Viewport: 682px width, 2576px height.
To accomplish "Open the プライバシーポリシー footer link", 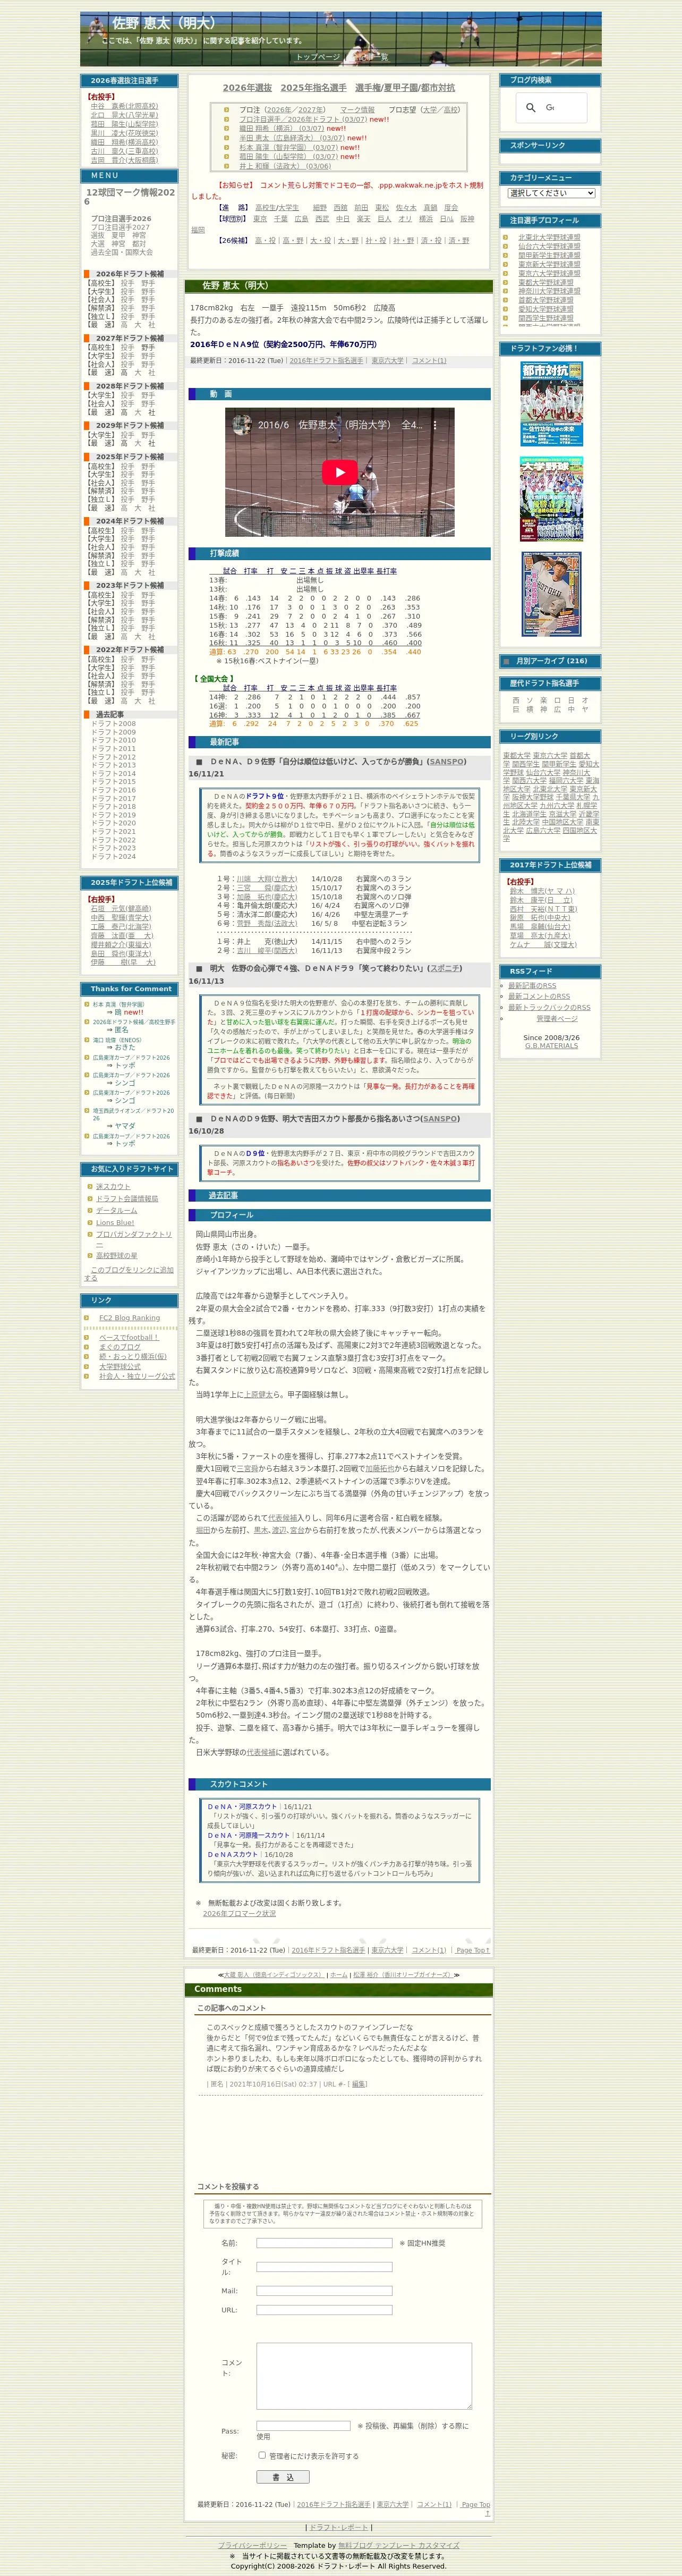I will pos(252,2545).
